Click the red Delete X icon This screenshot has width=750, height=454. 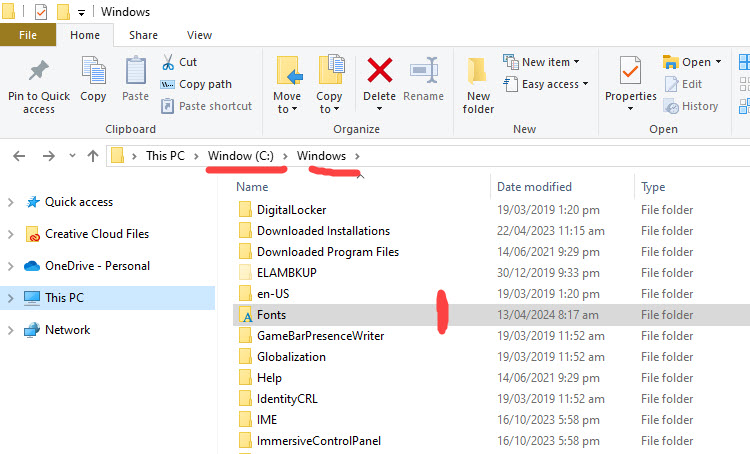click(380, 70)
